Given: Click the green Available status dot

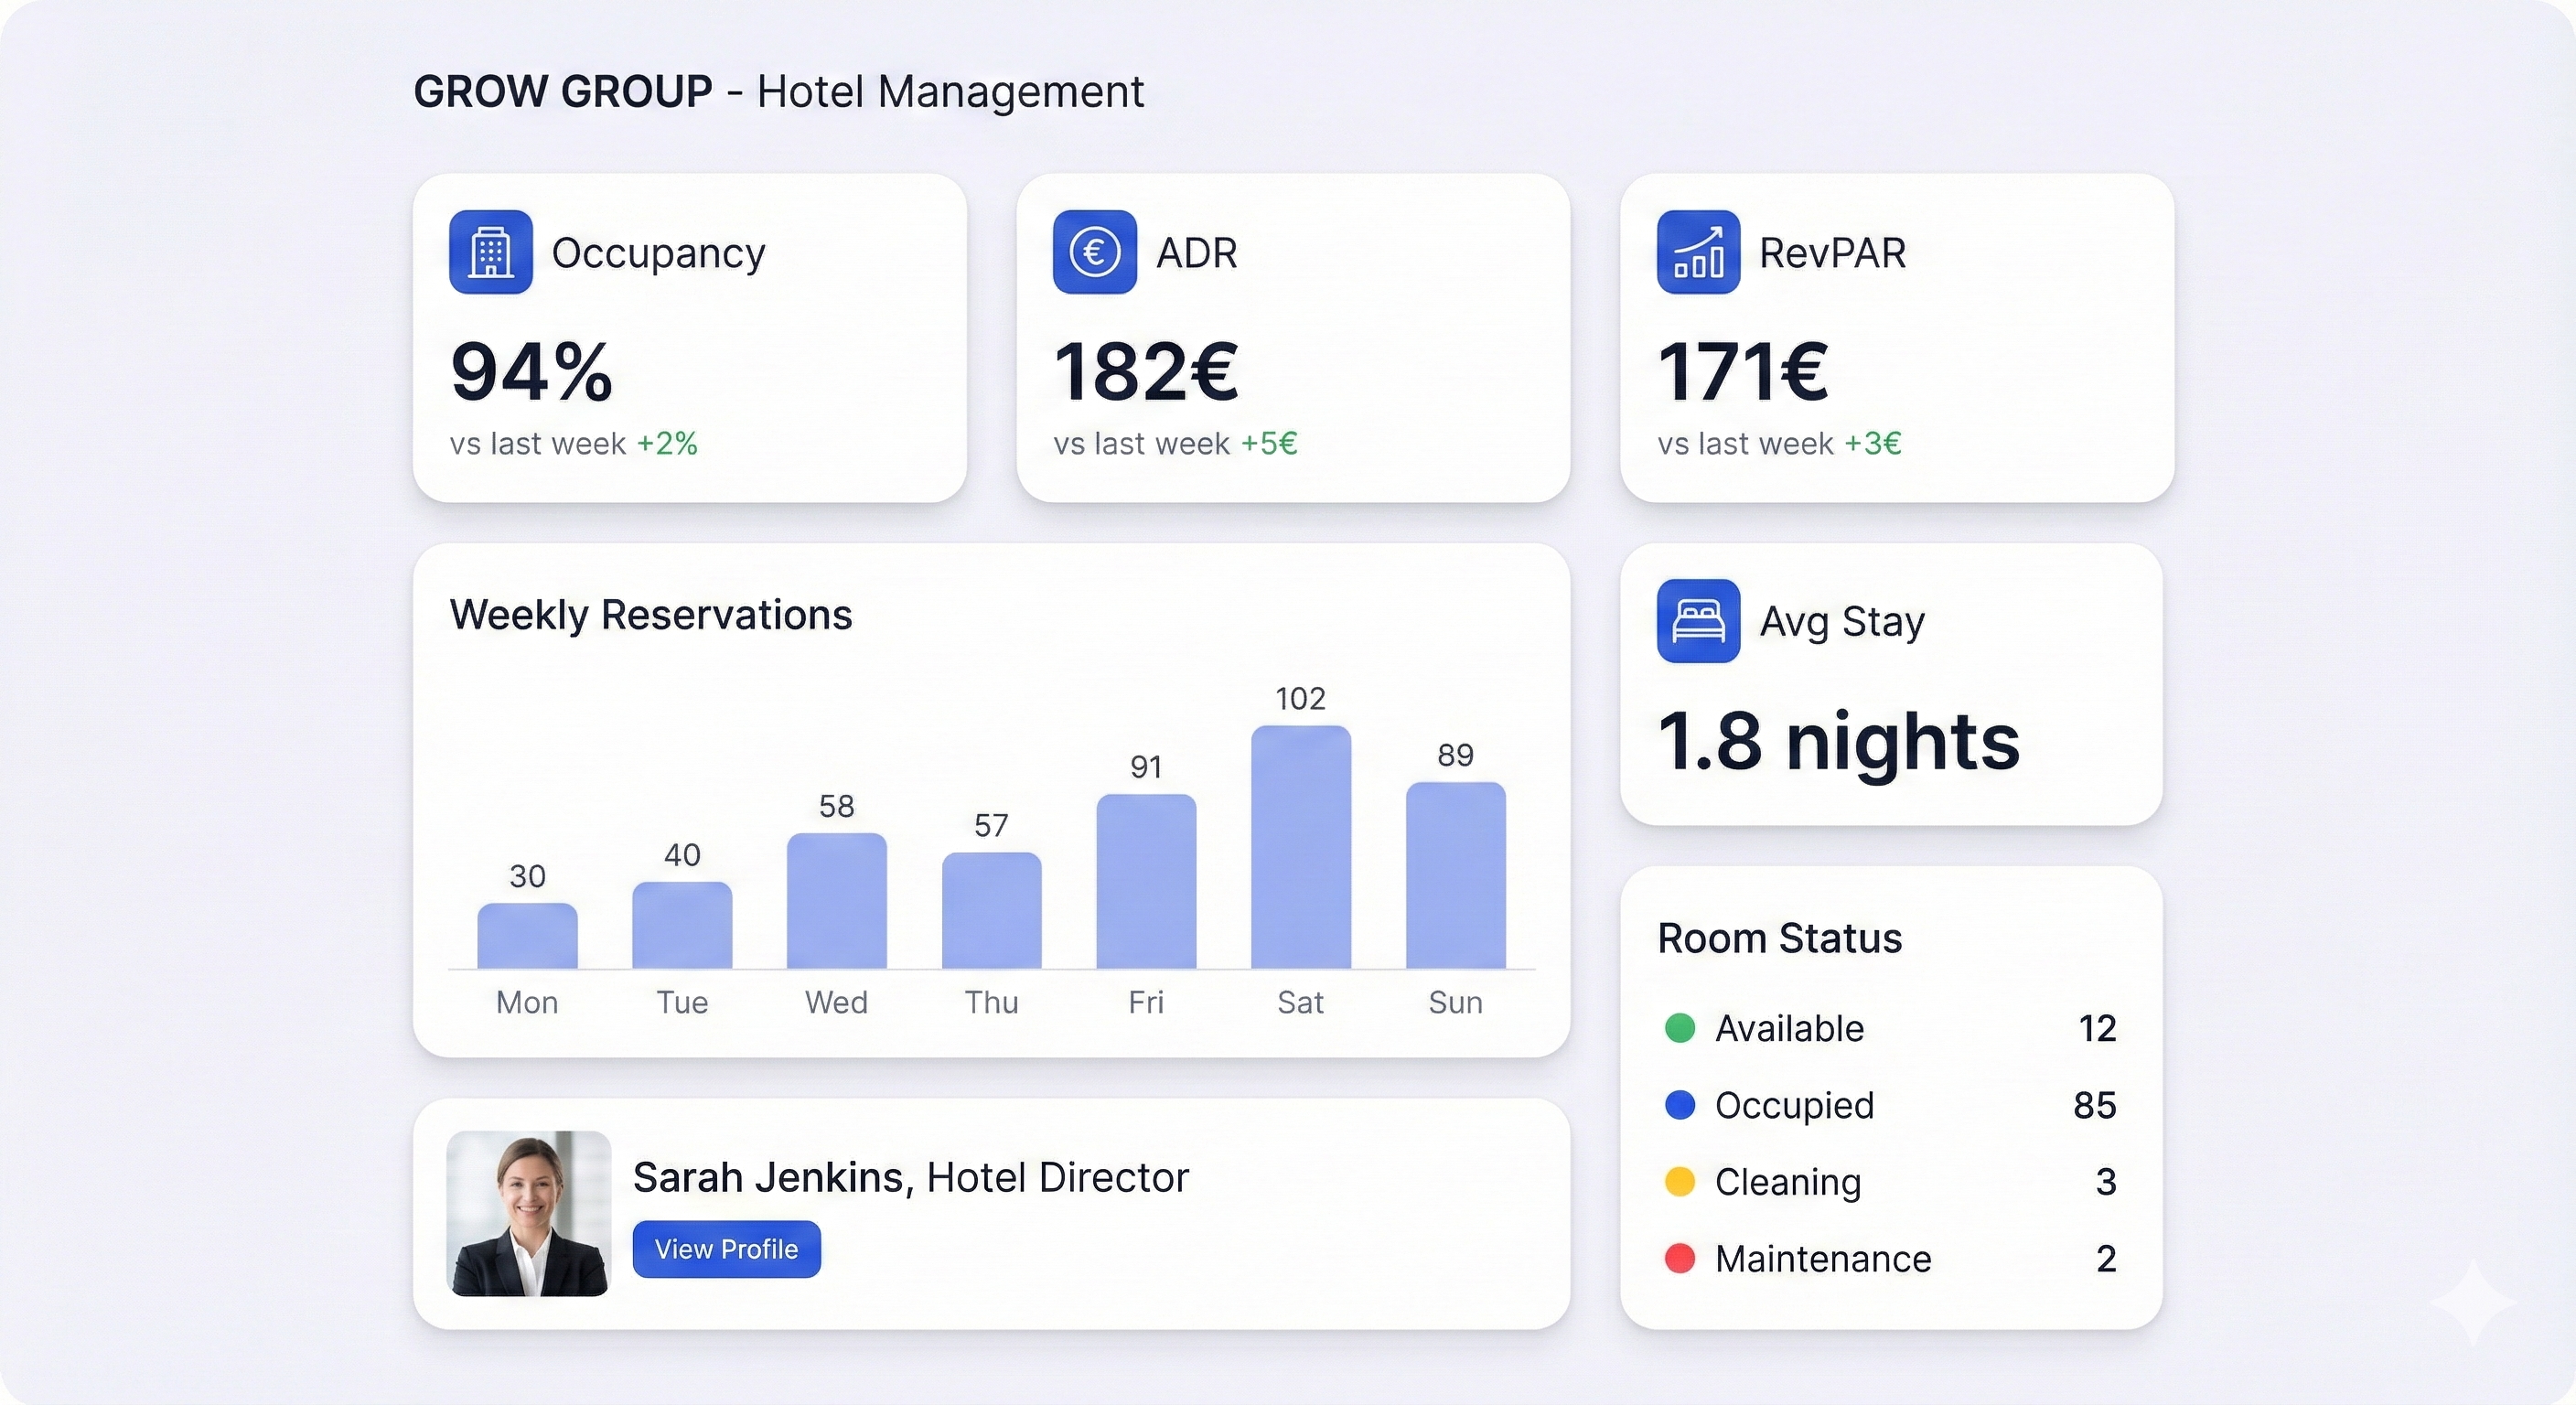Looking at the screenshot, I should 1680,1028.
